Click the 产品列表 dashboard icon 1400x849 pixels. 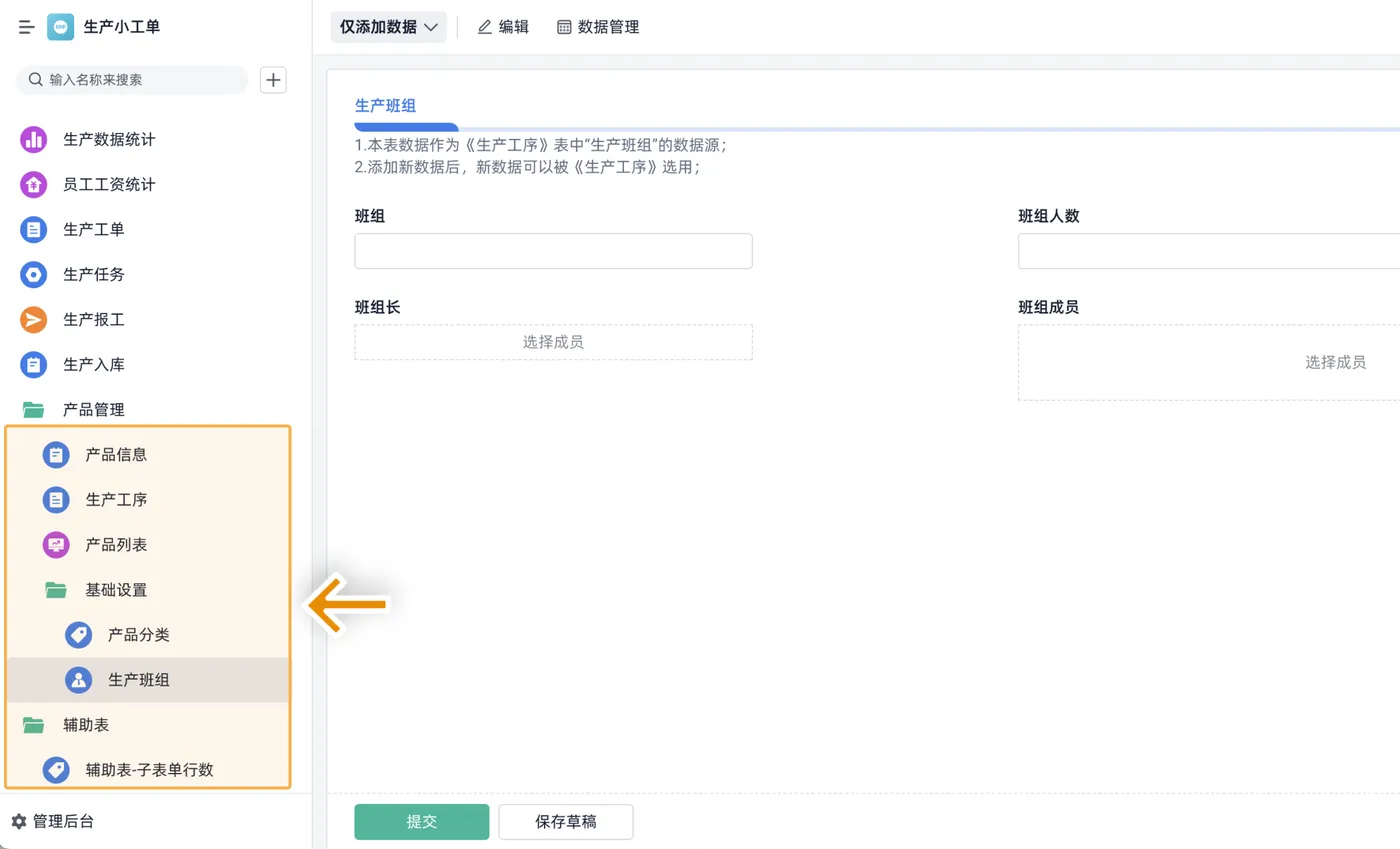pyautogui.click(x=56, y=545)
